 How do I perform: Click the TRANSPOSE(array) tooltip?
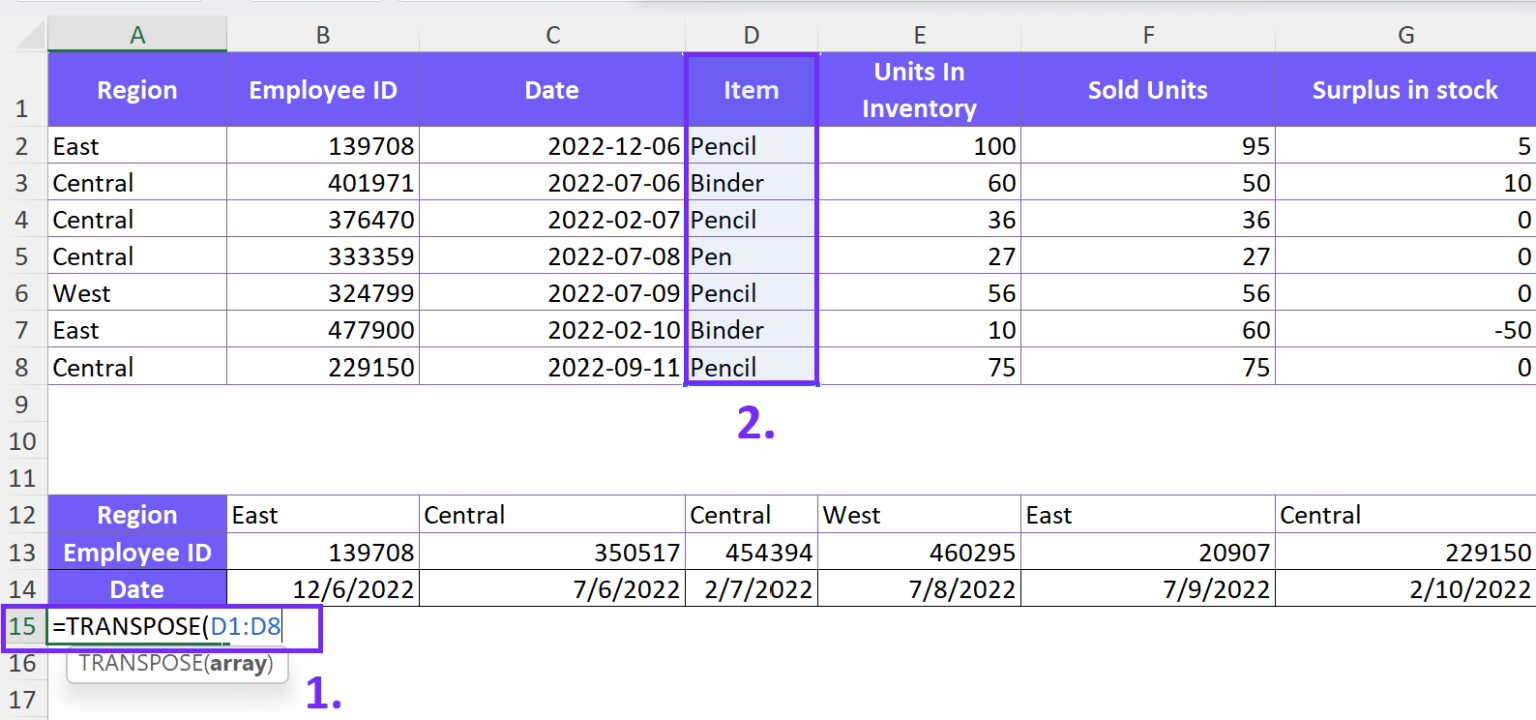177,664
